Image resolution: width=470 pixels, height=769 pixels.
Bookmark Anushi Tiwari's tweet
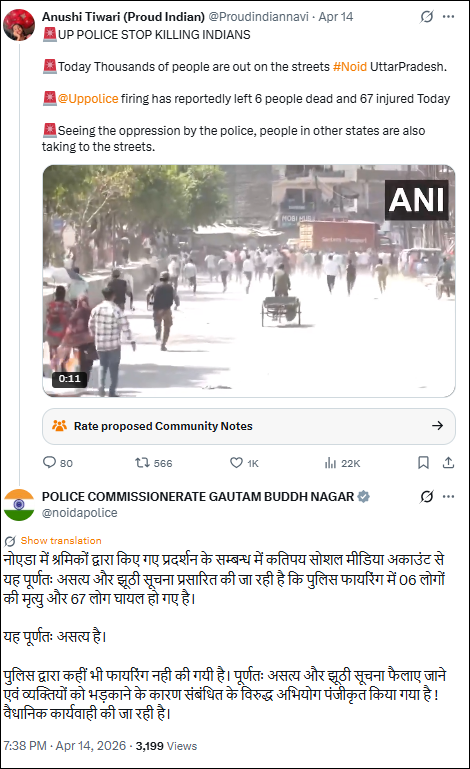(423, 462)
